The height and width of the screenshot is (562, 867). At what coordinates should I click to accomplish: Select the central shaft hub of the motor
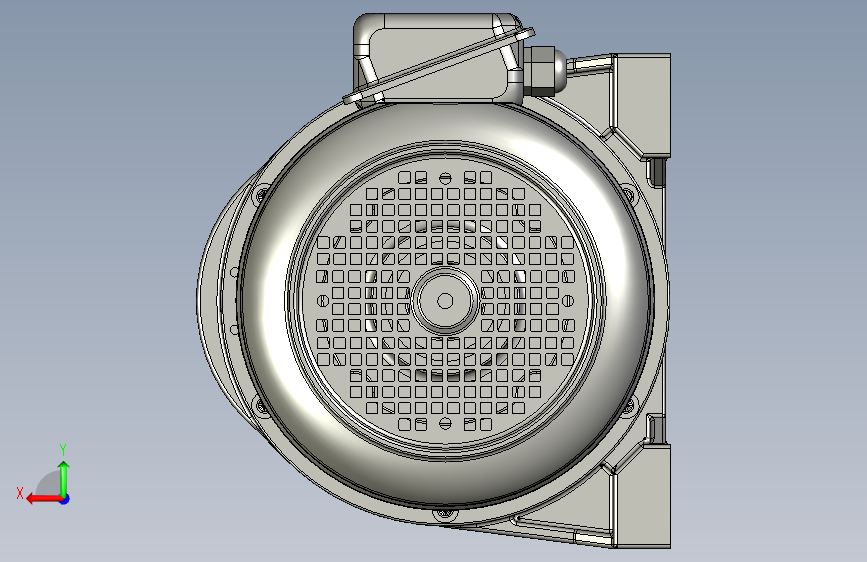point(445,301)
